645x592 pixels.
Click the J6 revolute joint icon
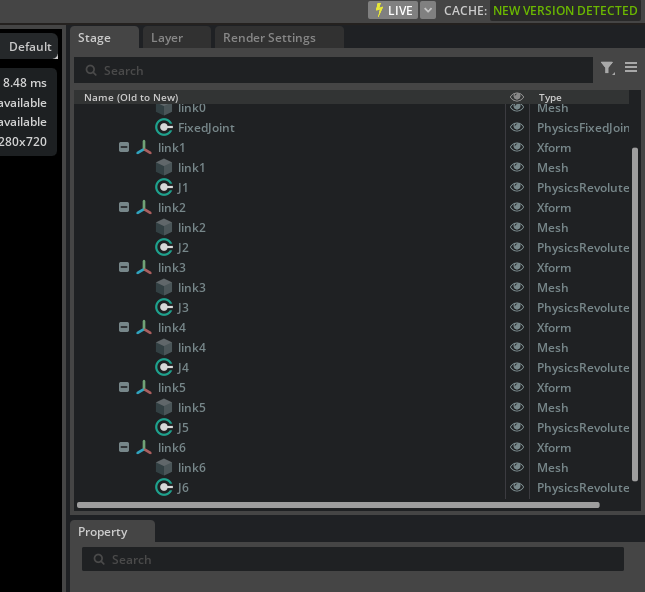click(164, 487)
